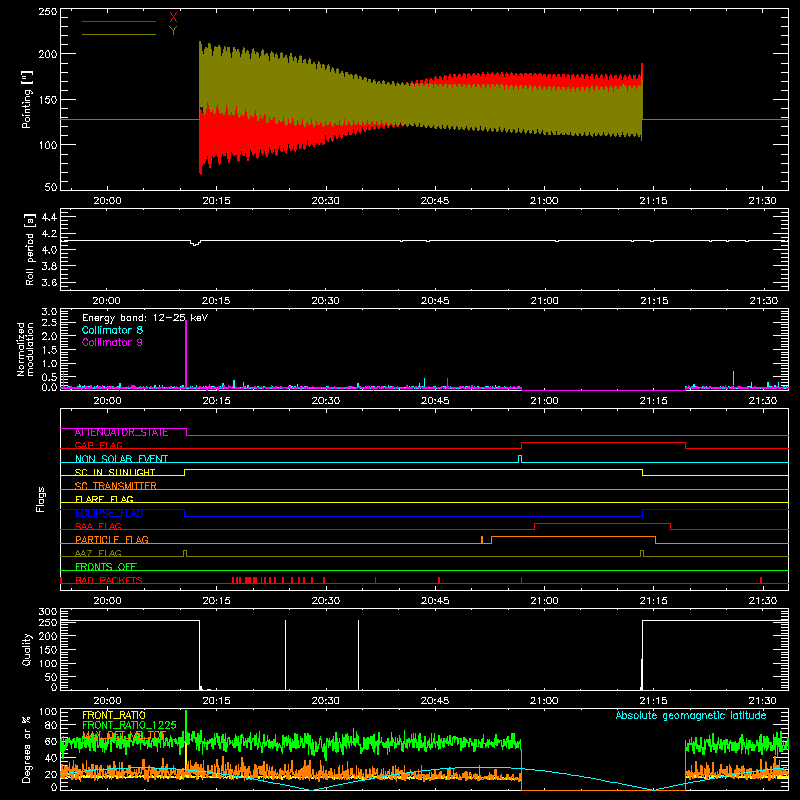Click the olive Y legend label

(x=173, y=31)
